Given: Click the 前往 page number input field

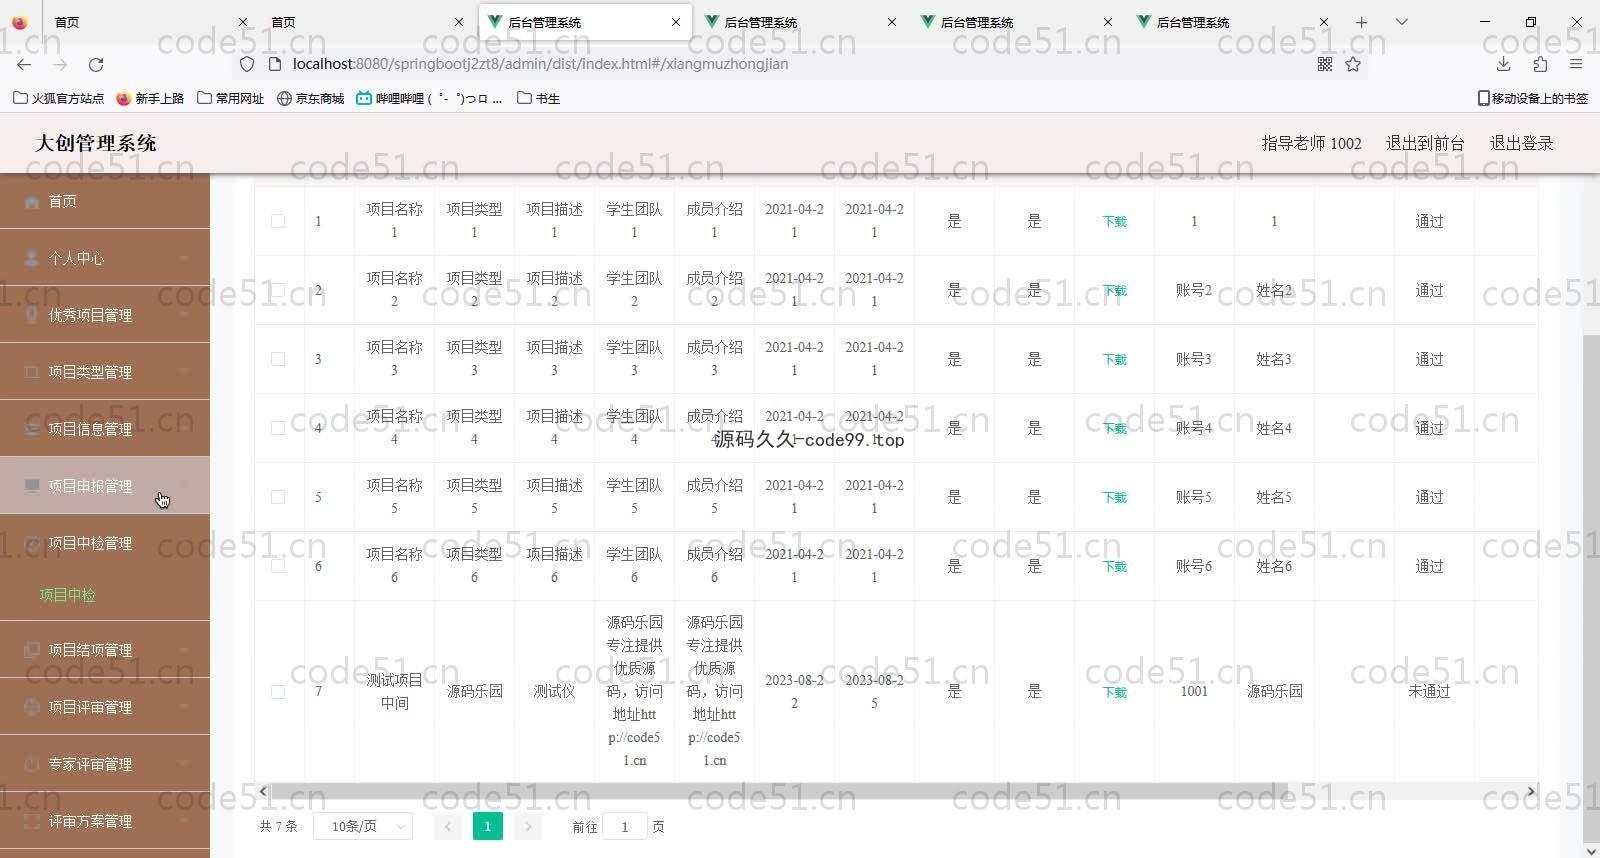Looking at the screenshot, I should click(x=625, y=826).
